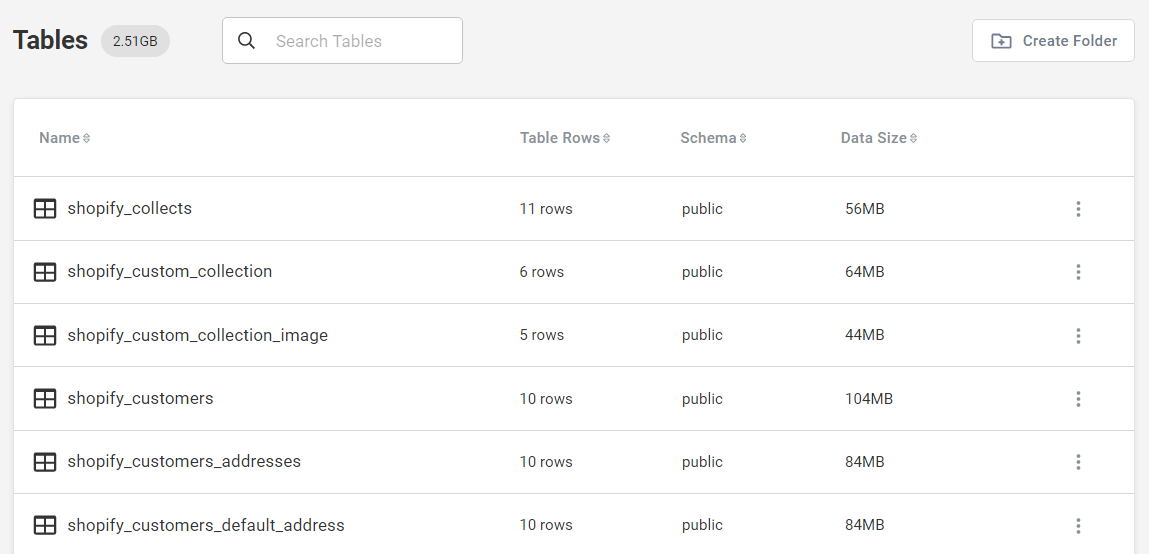Open the shopify_customers_default_address table

[206, 525]
